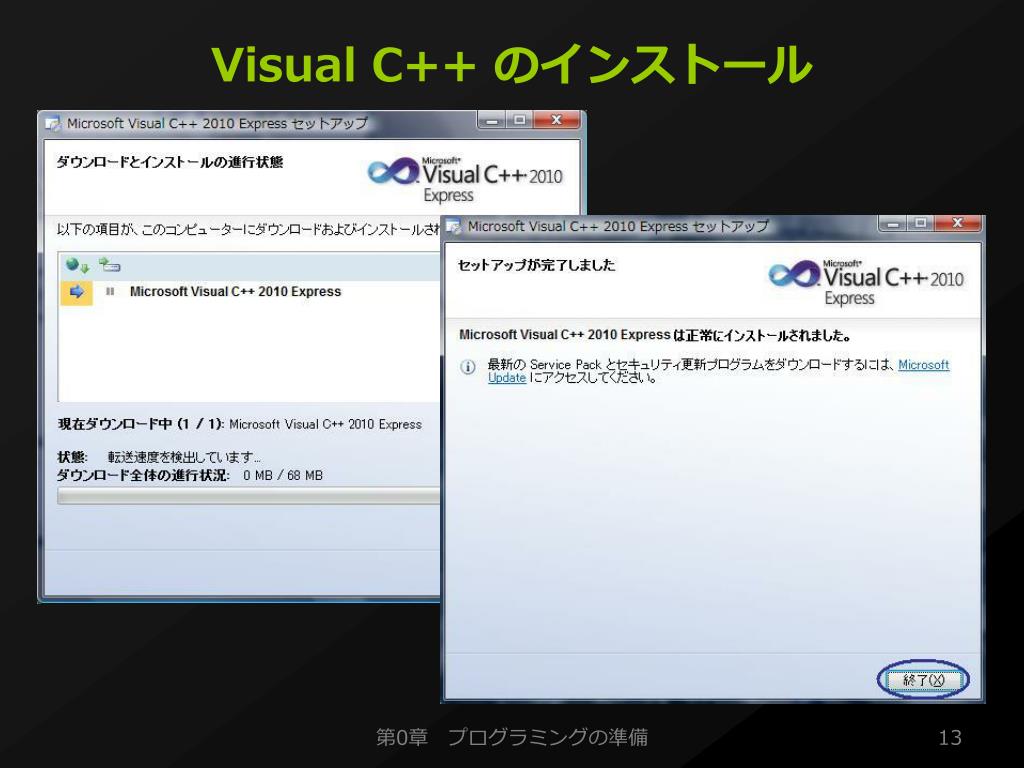Click the 'セットアップが完了しました' heading
Image resolution: width=1024 pixels, height=768 pixels.
pos(536,265)
